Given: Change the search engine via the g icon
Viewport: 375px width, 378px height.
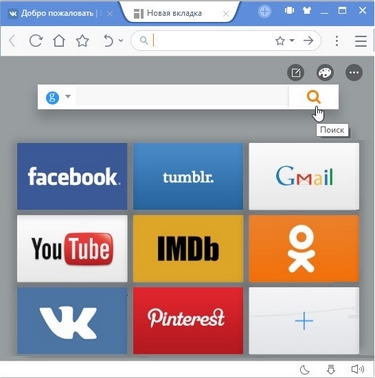Looking at the screenshot, I should 52,97.
